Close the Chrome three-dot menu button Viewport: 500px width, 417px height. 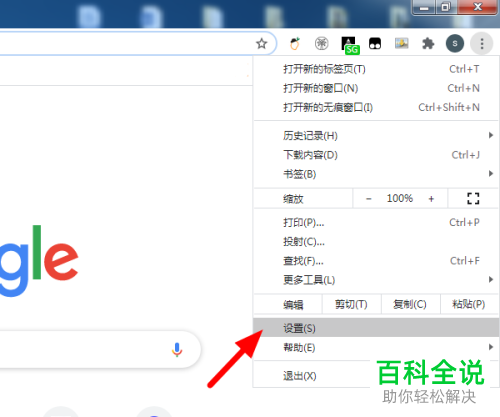tap(482, 44)
